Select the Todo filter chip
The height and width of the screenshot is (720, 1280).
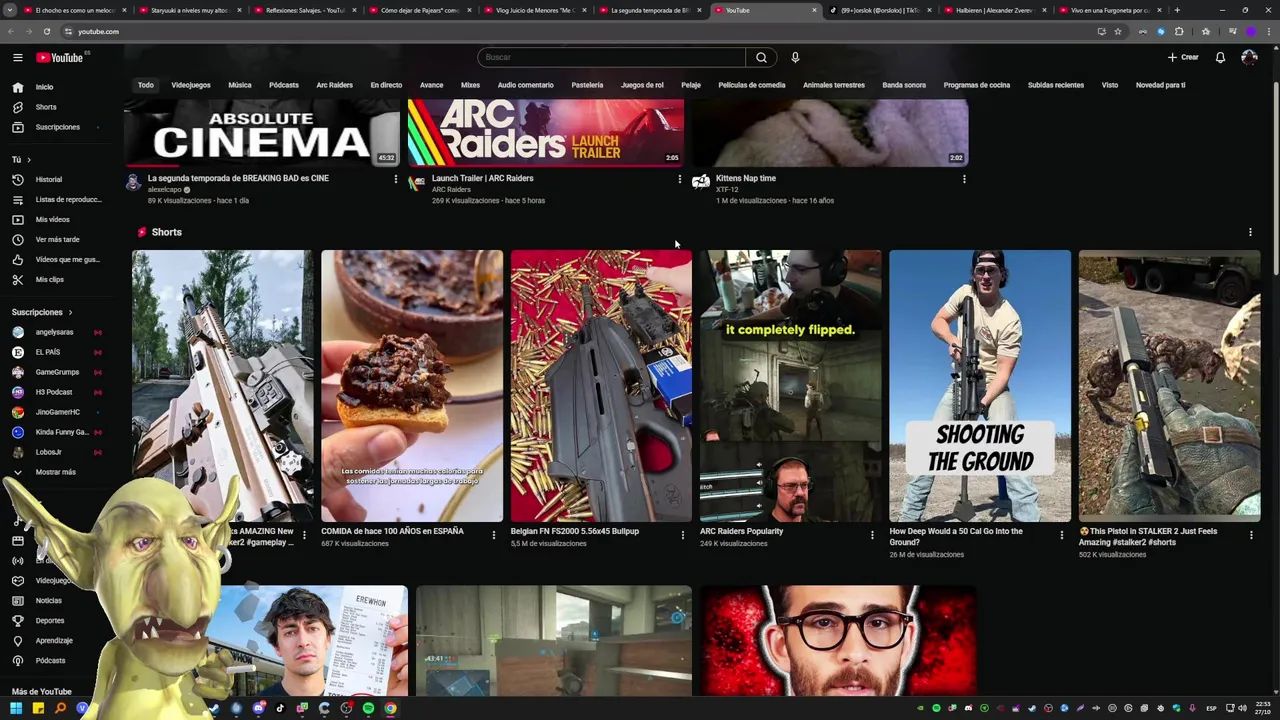pos(146,85)
